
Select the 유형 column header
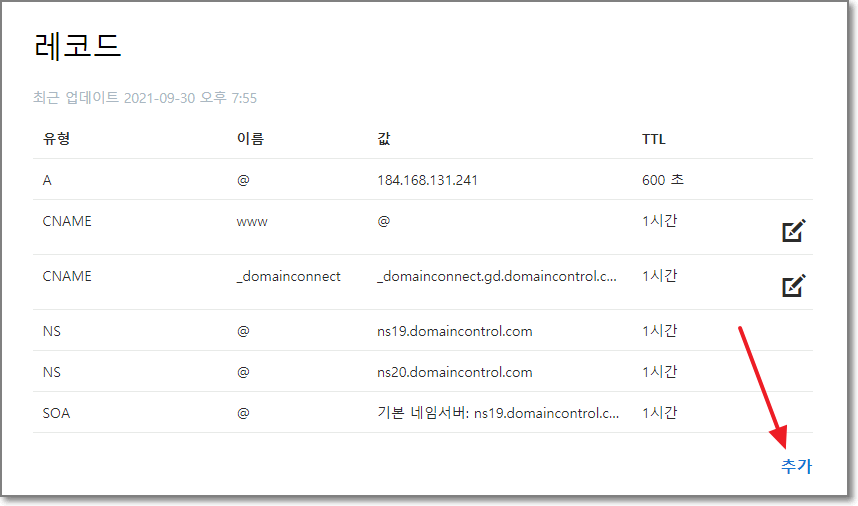tap(56, 138)
